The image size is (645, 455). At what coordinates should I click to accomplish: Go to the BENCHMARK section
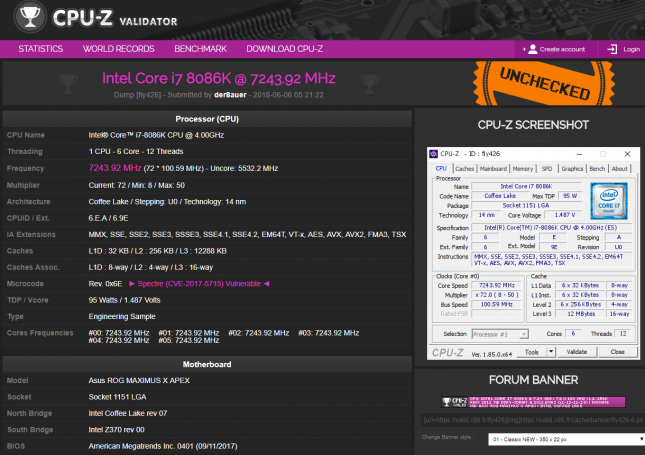tap(200, 49)
